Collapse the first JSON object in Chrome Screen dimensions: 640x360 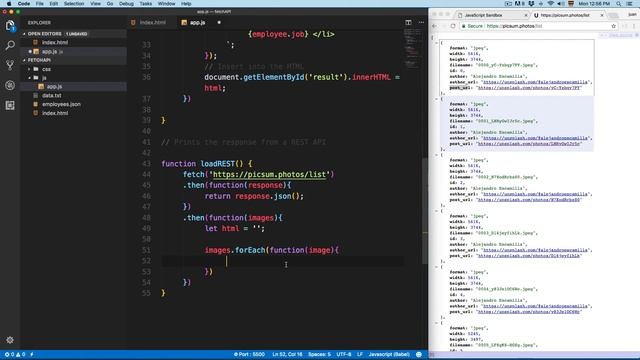(436, 42)
